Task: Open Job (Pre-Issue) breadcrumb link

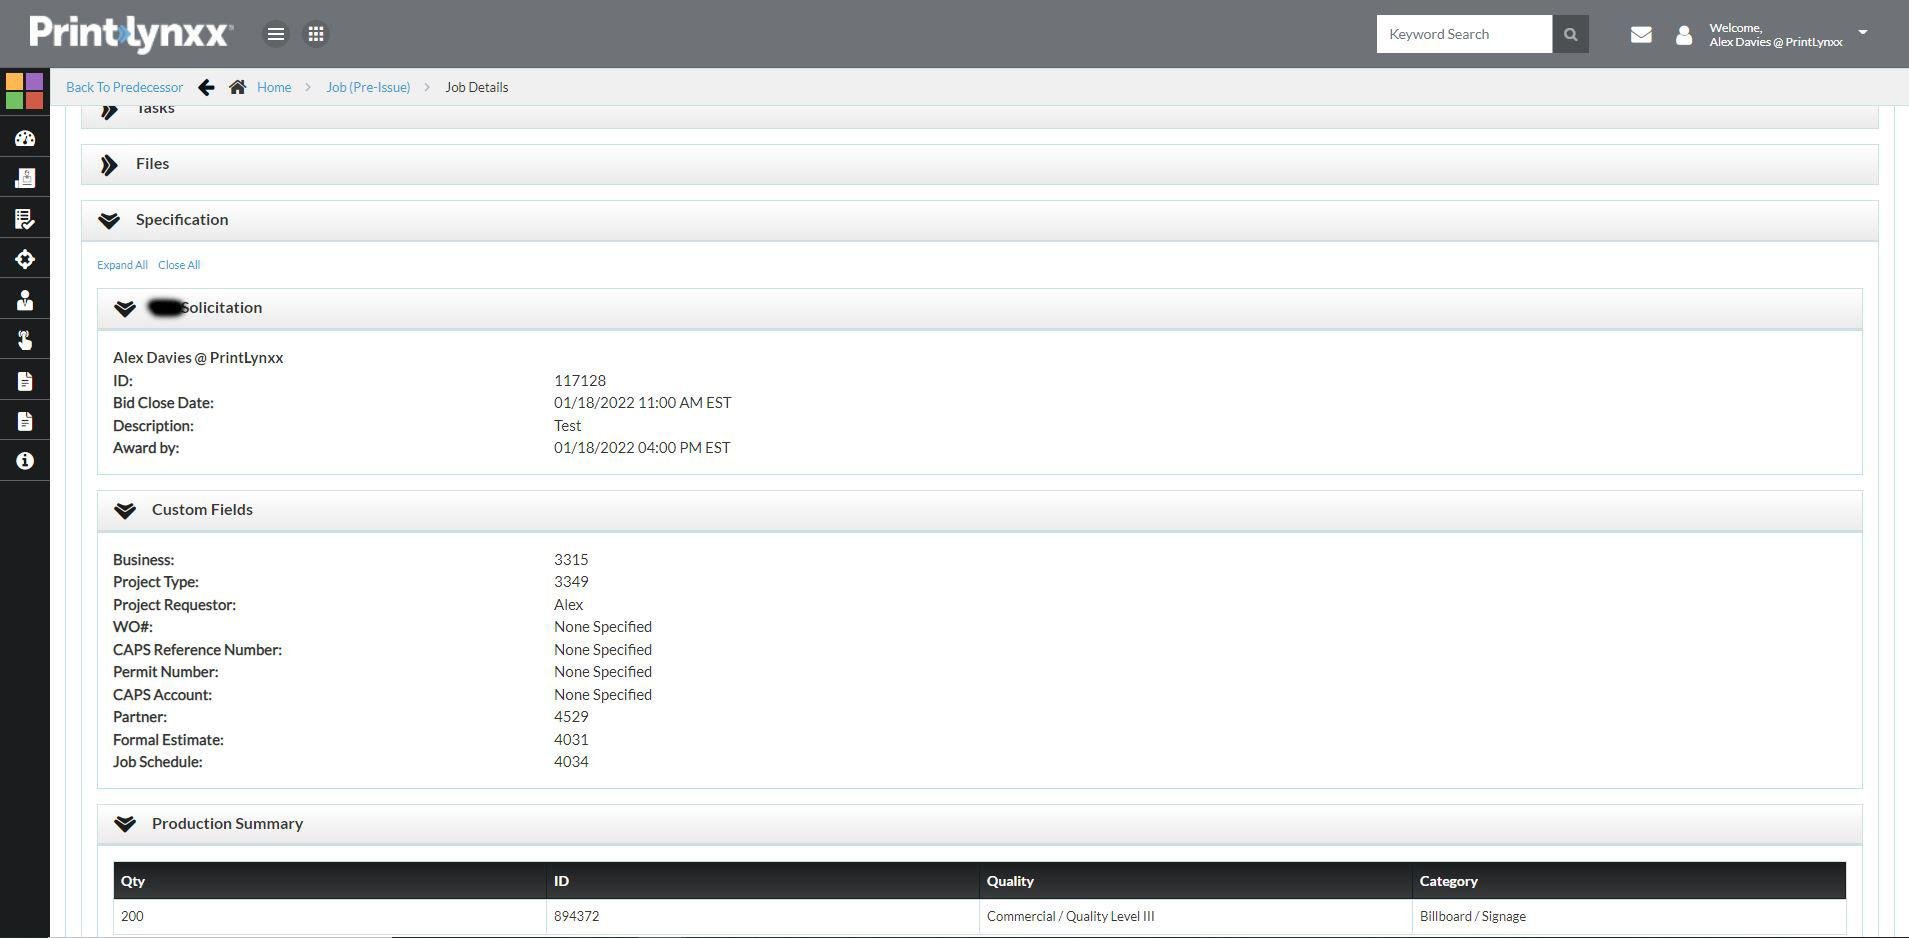Action: click(368, 87)
